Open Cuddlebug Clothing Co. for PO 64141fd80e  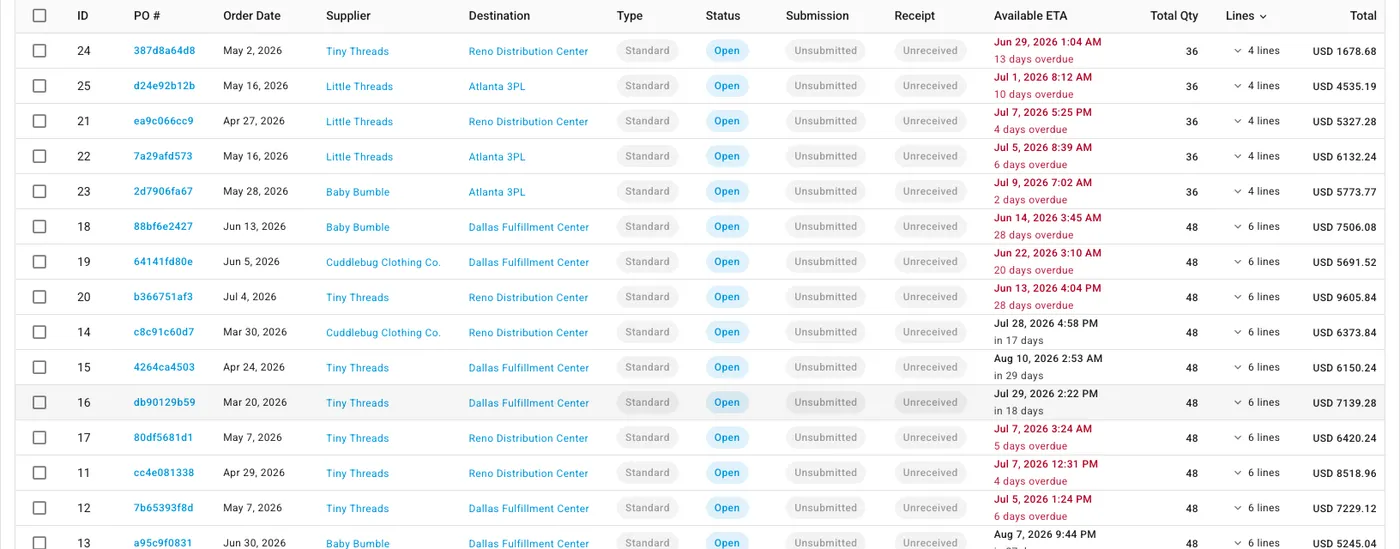383,262
